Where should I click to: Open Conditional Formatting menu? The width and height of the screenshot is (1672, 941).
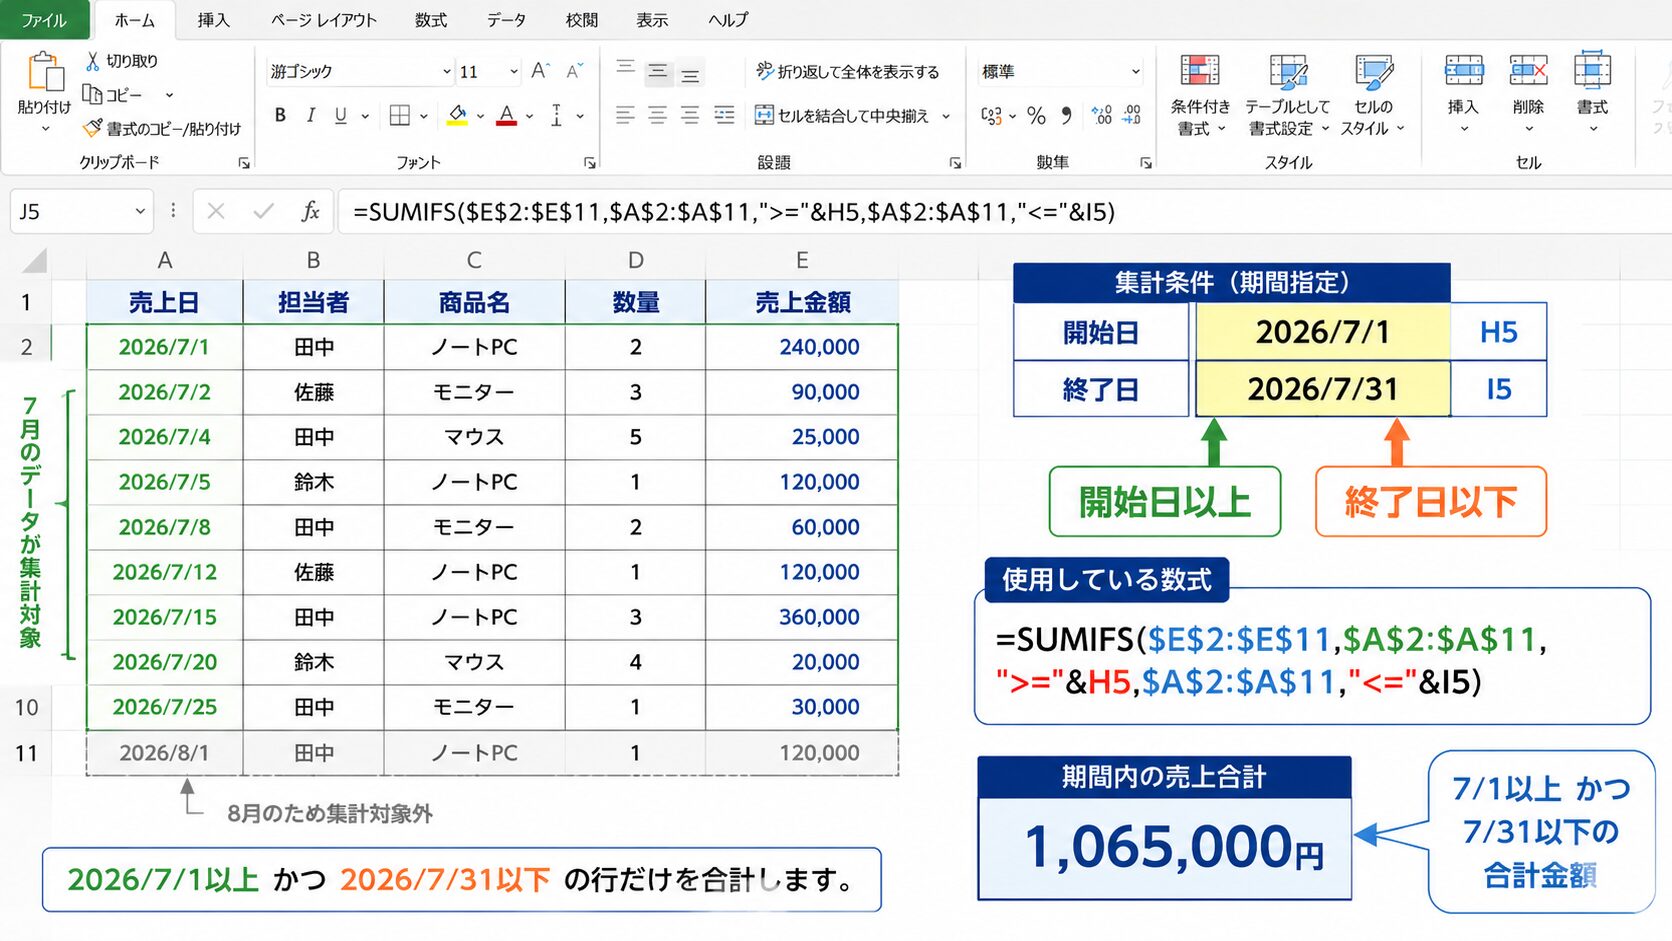[1200, 95]
